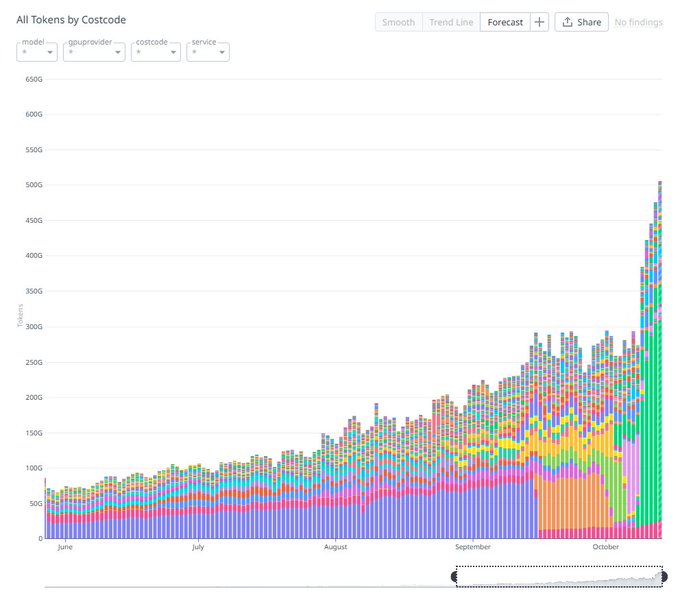
Task: Click the plus add button
Action: pyautogui.click(x=539, y=22)
